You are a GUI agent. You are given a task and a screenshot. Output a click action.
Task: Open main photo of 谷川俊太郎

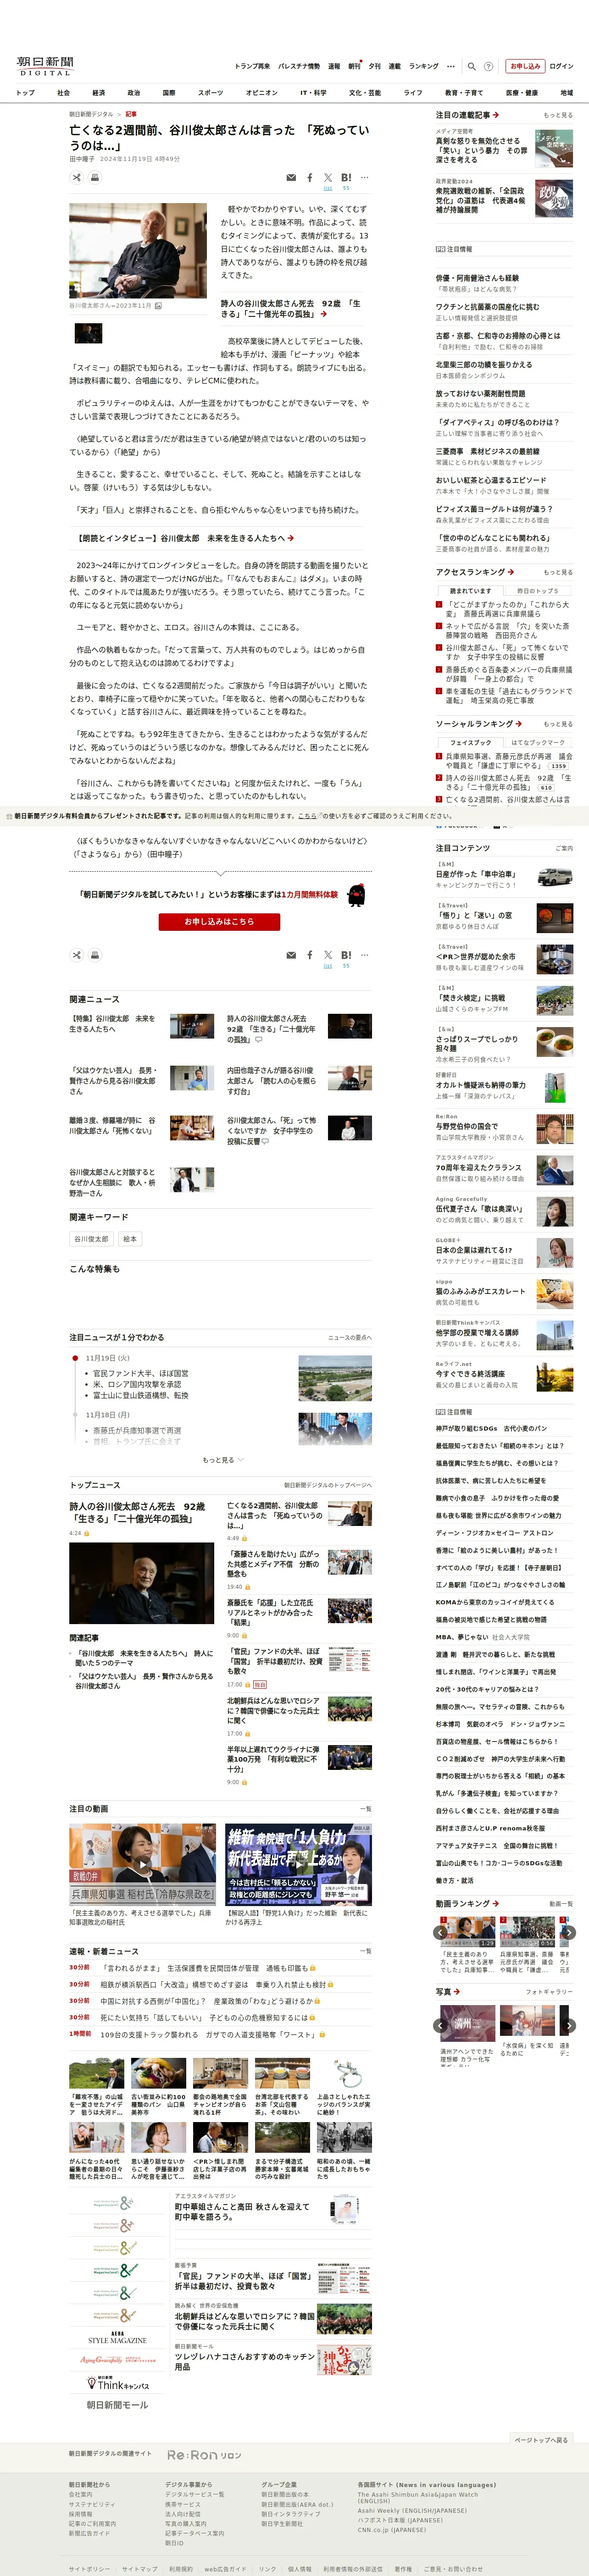[138, 251]
